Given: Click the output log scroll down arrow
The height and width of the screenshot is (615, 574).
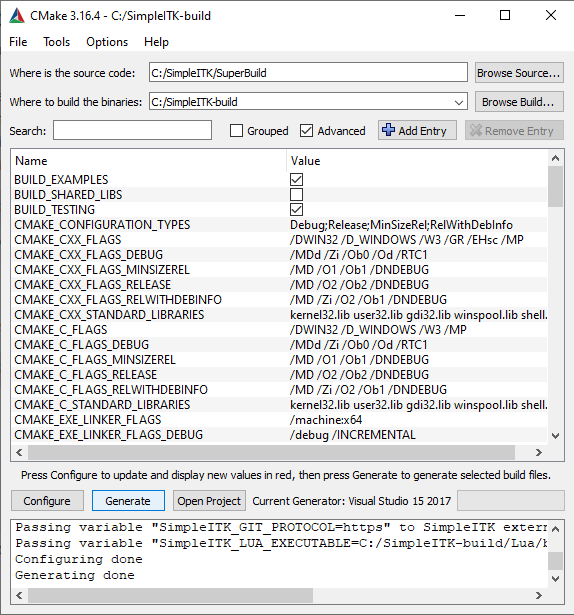Looking at the screenshot, I should point(556,579).
